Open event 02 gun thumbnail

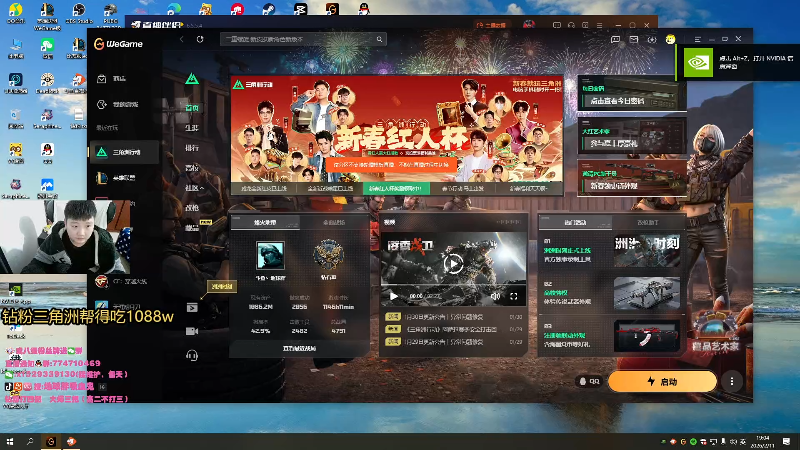point(646,293)
